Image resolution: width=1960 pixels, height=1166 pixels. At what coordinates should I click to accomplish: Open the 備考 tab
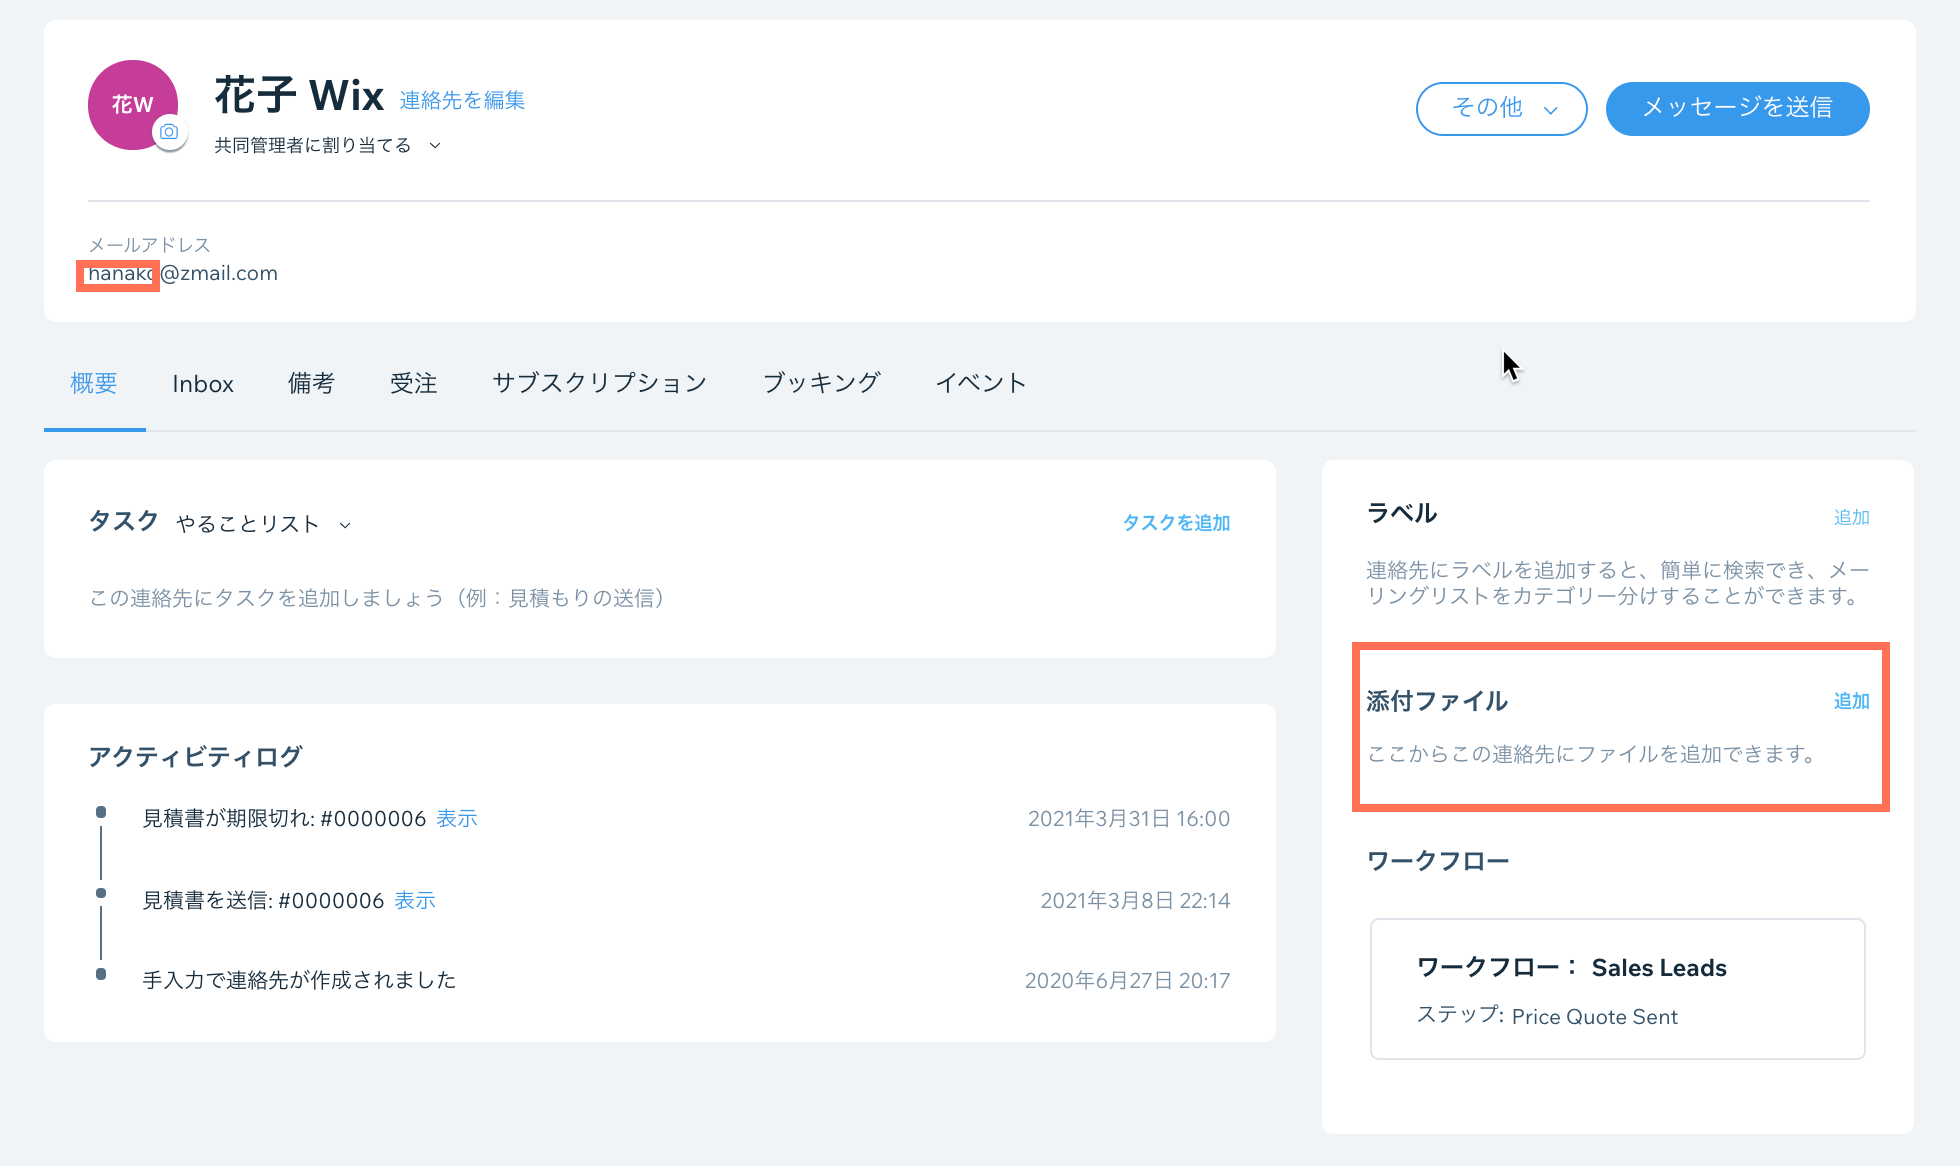pyautogui.click(x=311, y=384)
